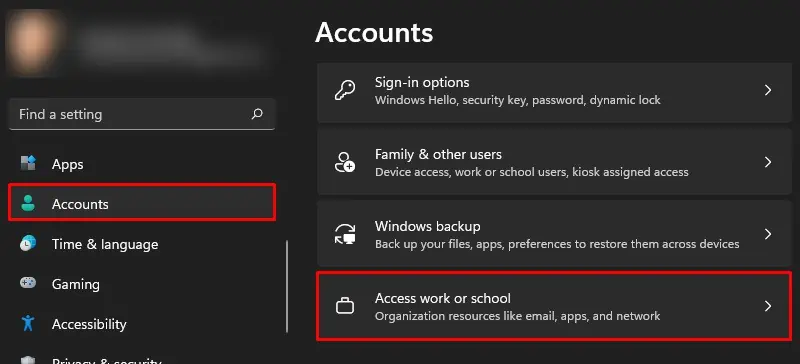
Task: Click the Windows backup sync icon
Action: tap(345, 234)
